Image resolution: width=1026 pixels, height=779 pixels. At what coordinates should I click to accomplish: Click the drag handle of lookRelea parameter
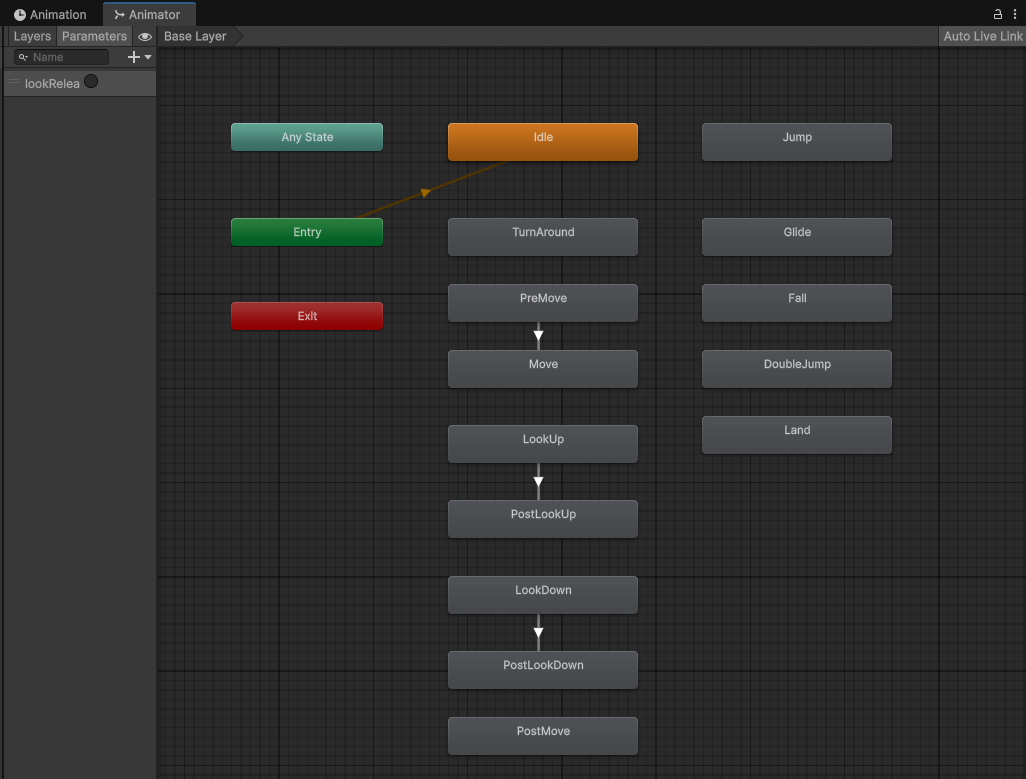coord(14,82)
